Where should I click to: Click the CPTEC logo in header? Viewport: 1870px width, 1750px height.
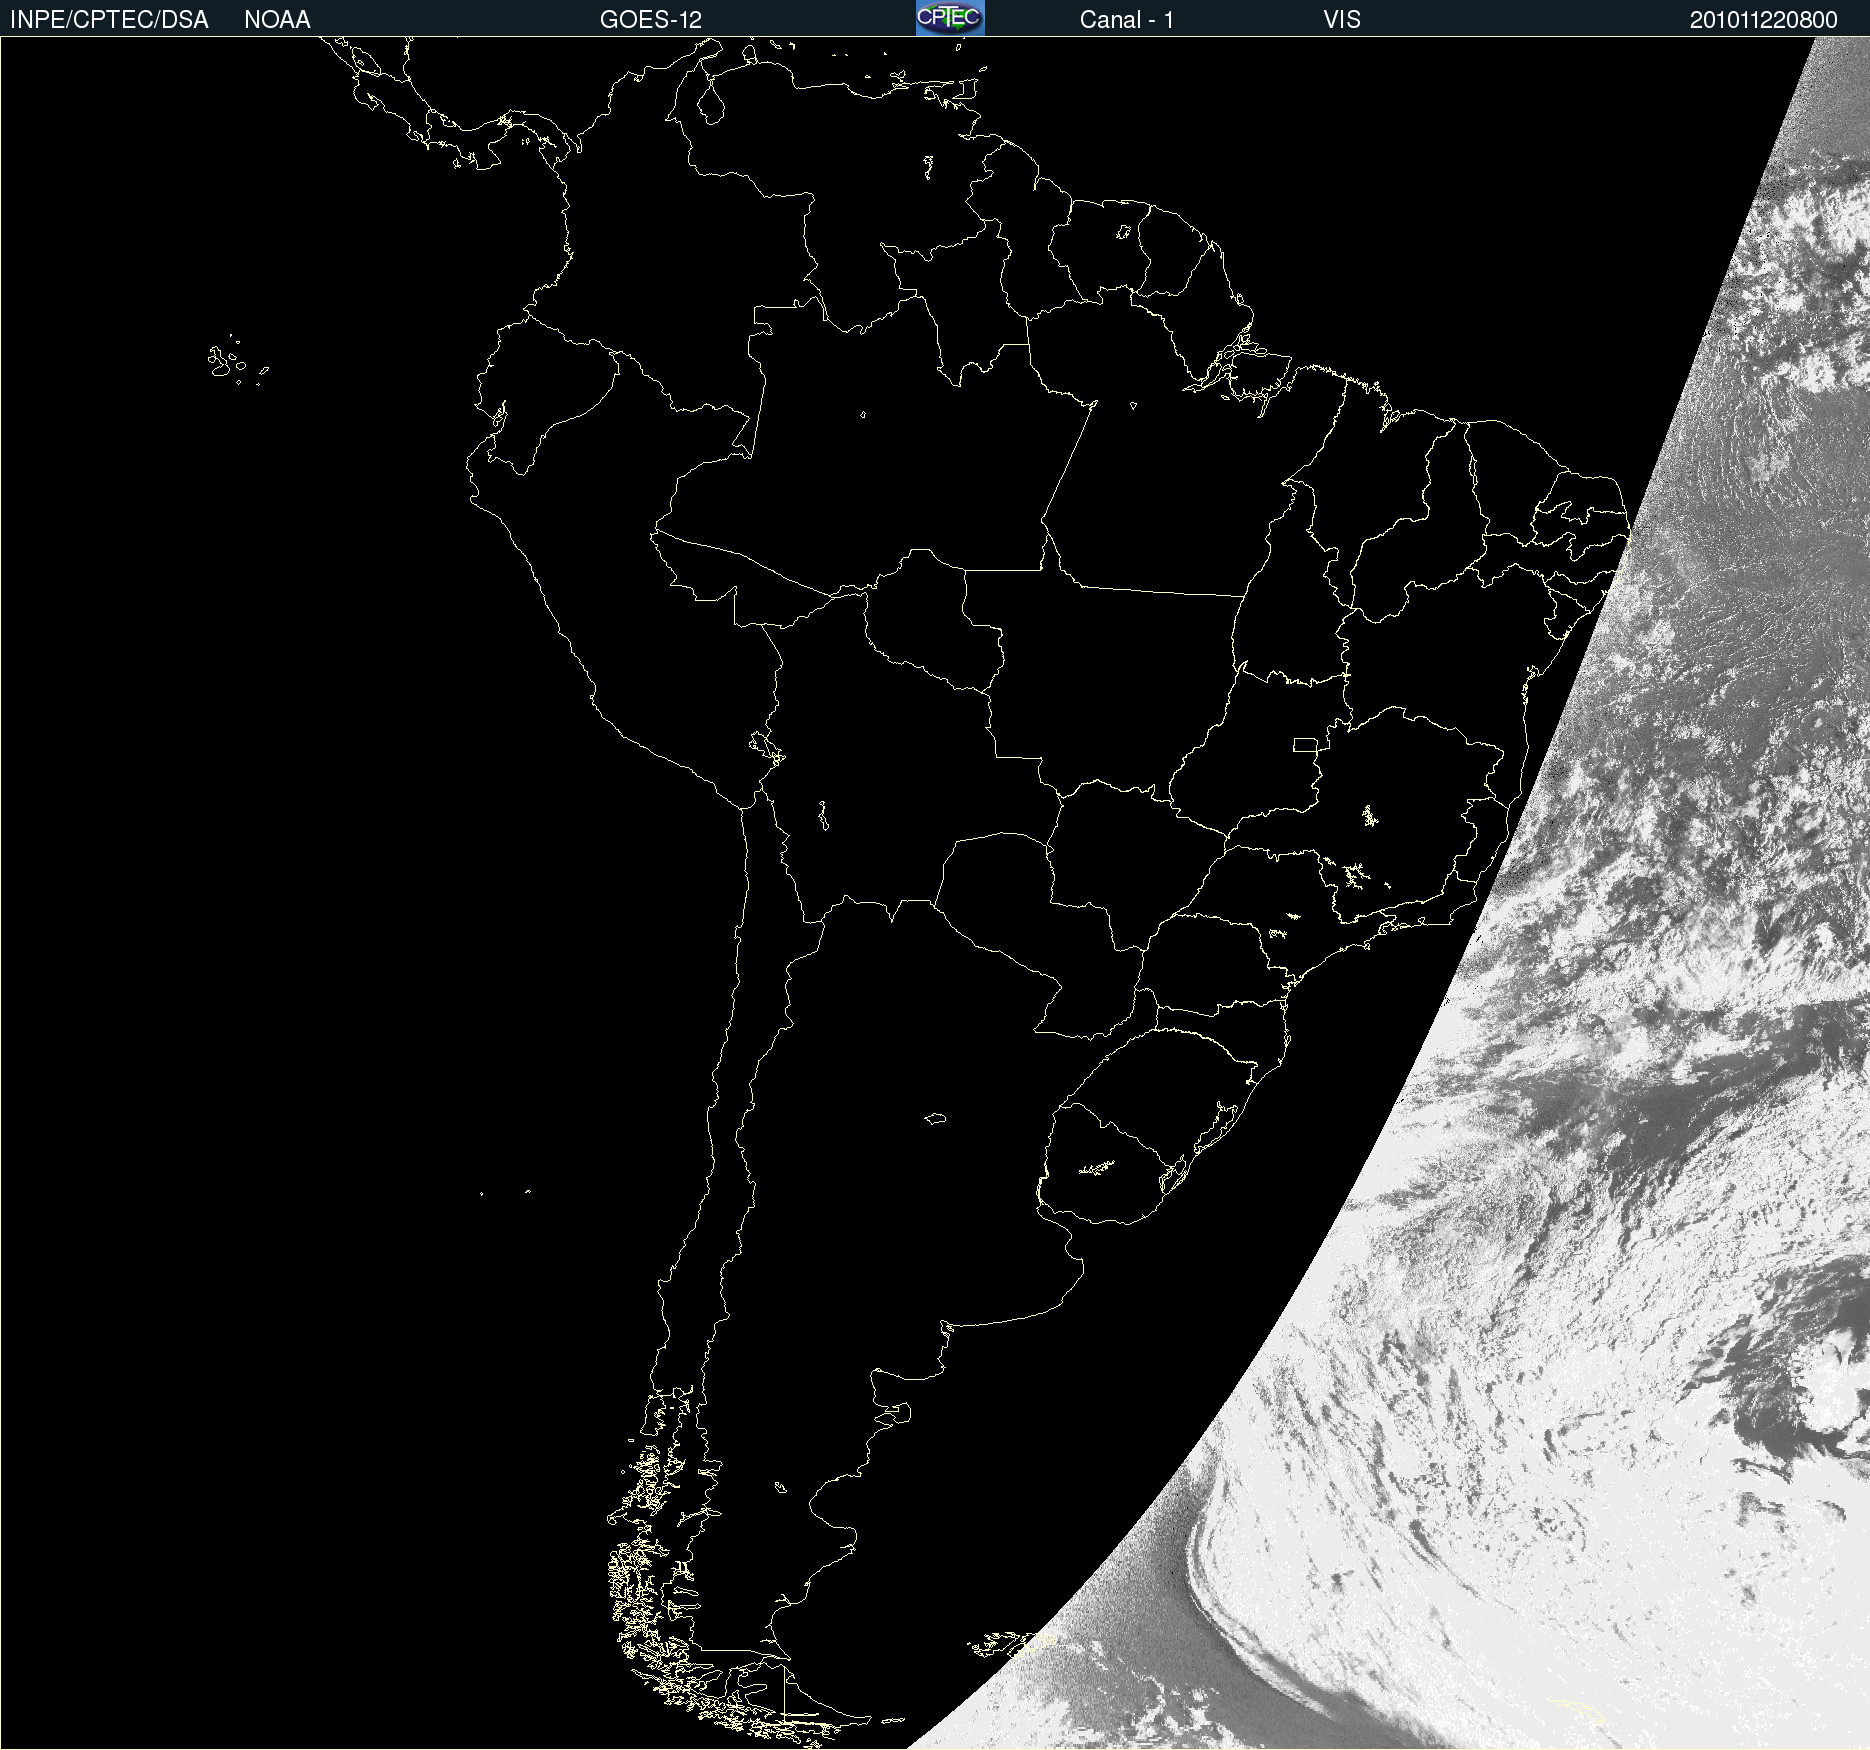pyautogui.click(x=950, y=18)
